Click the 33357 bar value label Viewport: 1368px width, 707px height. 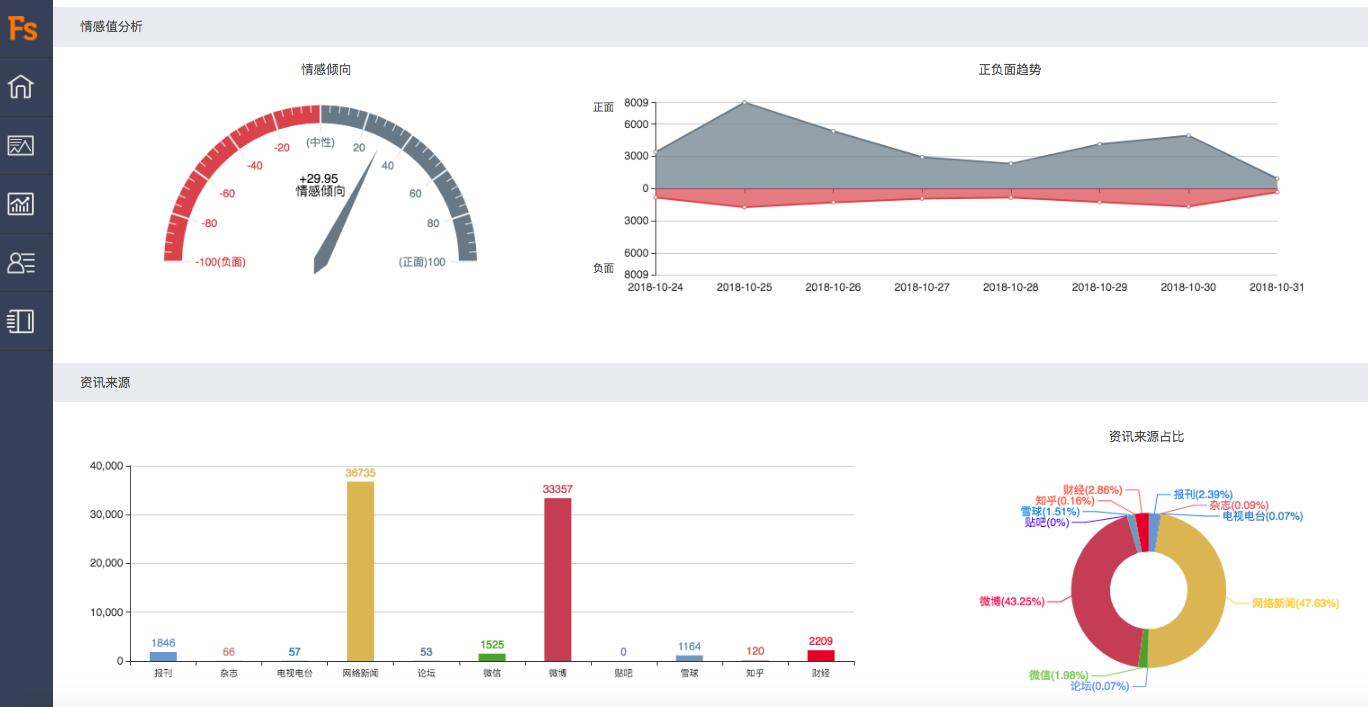click(x=558, y=489)
